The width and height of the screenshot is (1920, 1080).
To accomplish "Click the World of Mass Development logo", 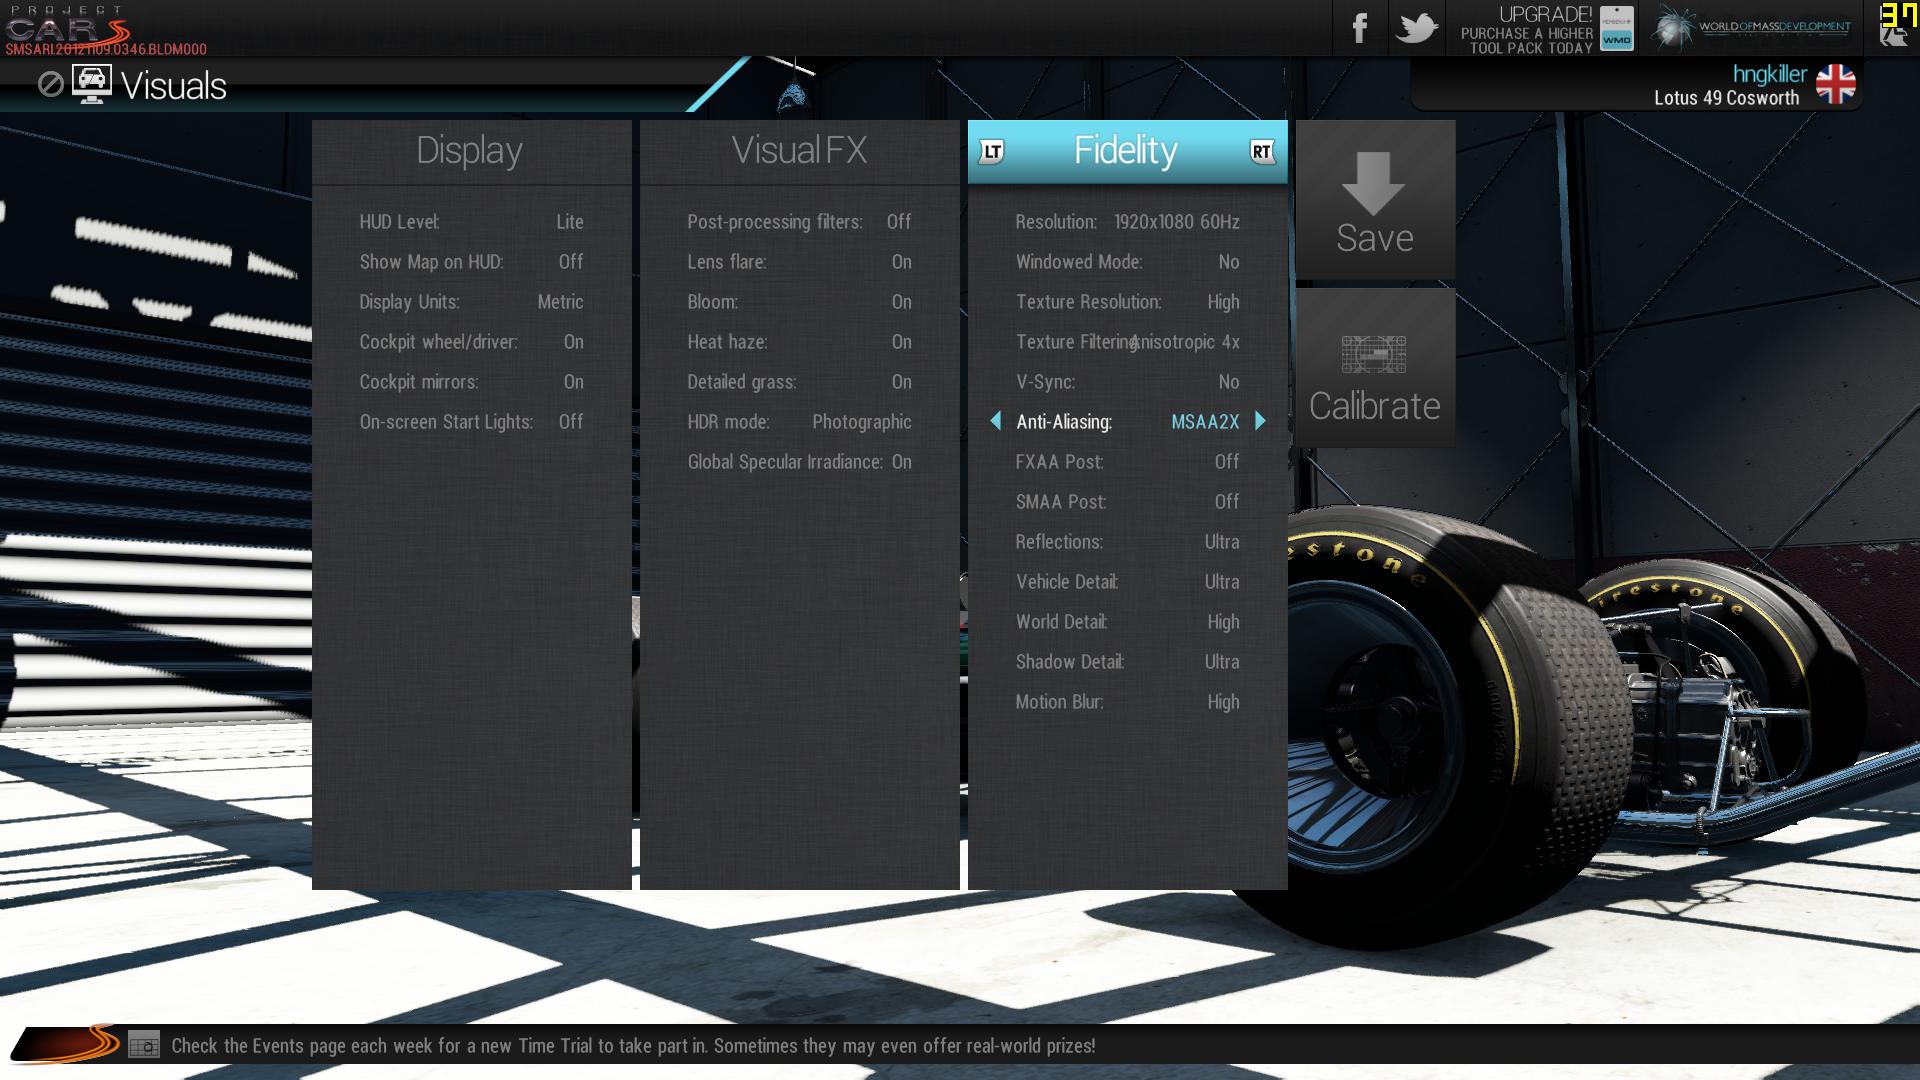I will (x=1751, y=28).
